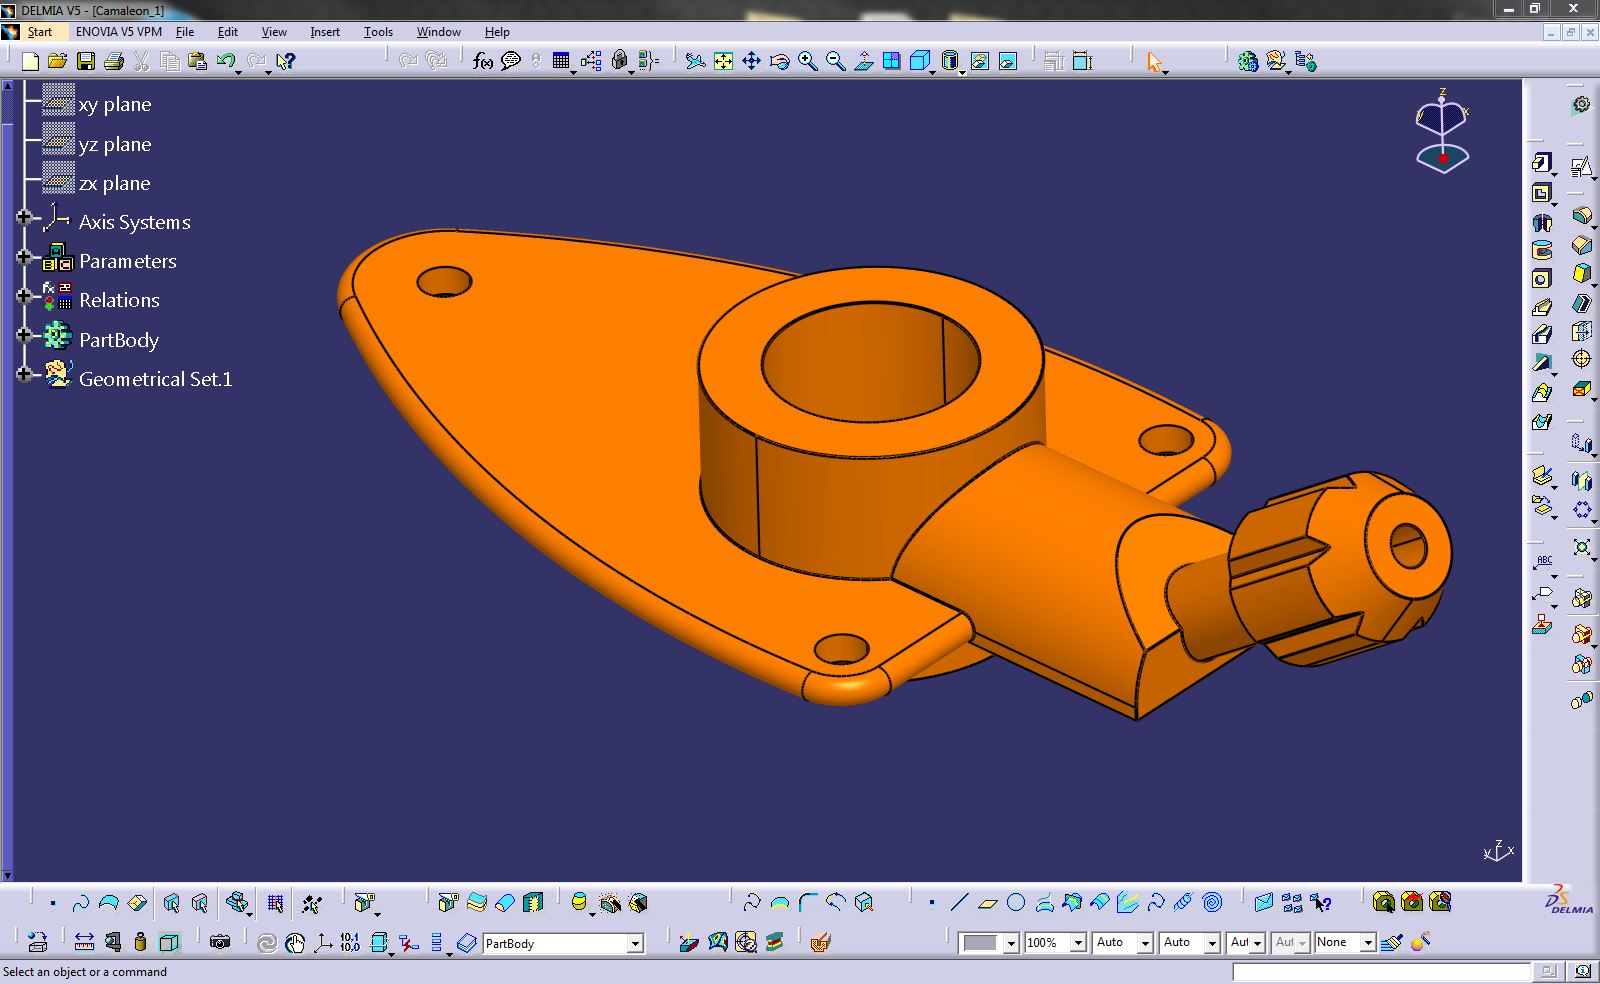Print using the printer icon
1600x984 pixels.
click(x=114, y=61)
